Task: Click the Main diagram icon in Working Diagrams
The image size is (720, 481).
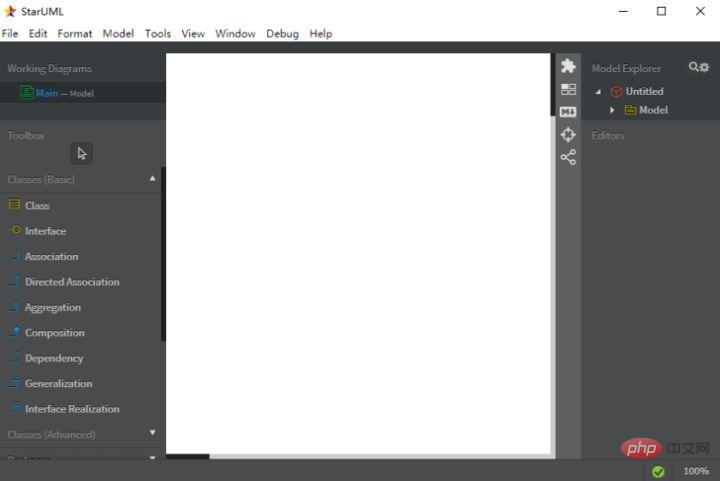Action: coord(27,93)
